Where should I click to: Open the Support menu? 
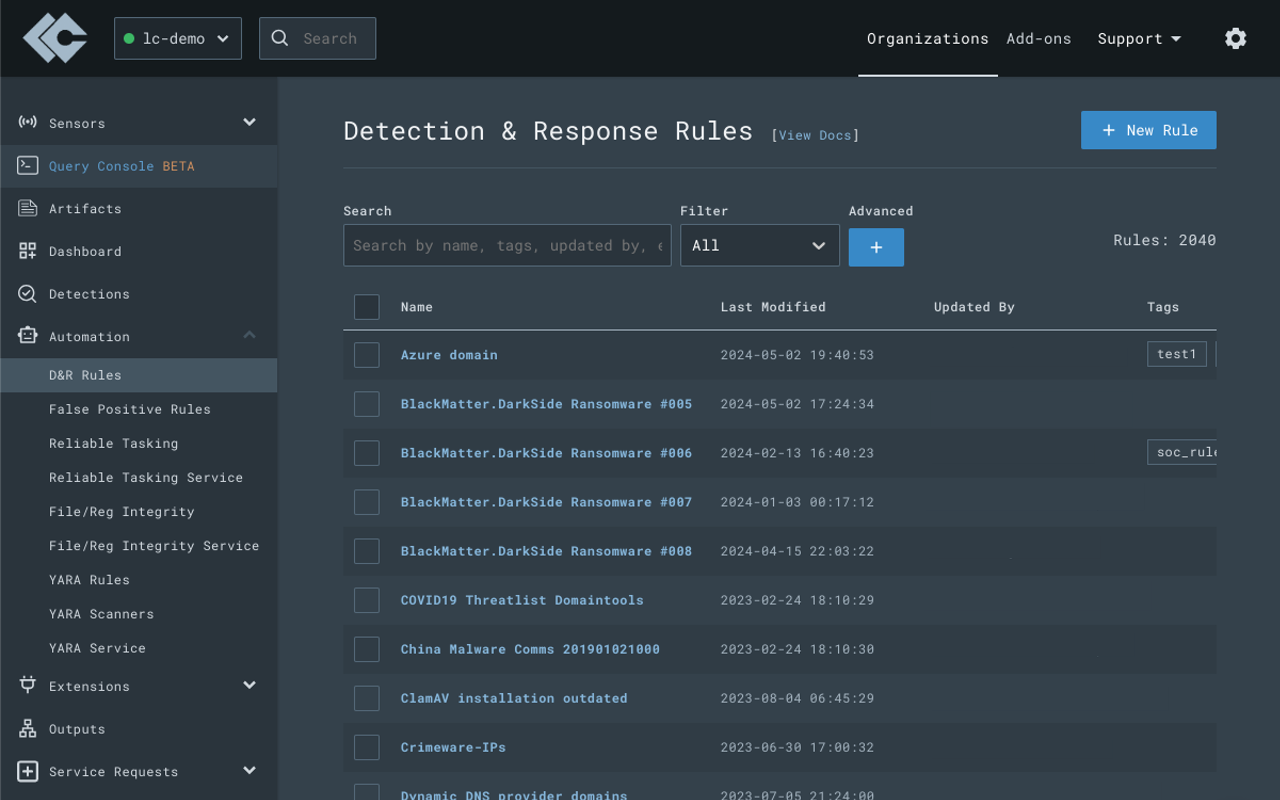[x=1139, y=39]
